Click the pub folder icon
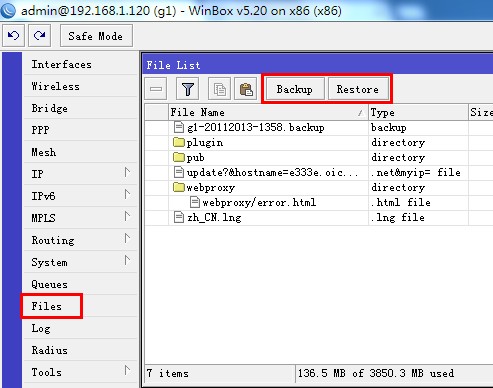493x388 pixels. [179, 157]
